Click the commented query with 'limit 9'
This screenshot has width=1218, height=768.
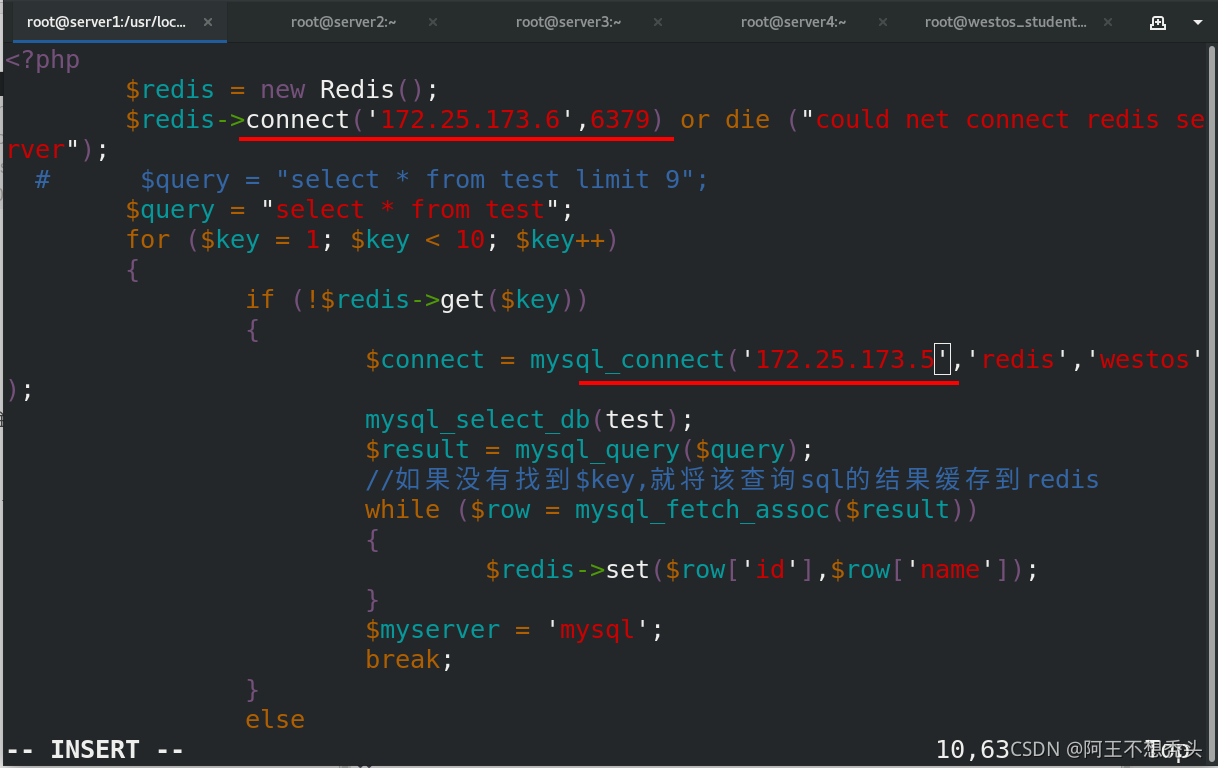(x=424, y=180)
